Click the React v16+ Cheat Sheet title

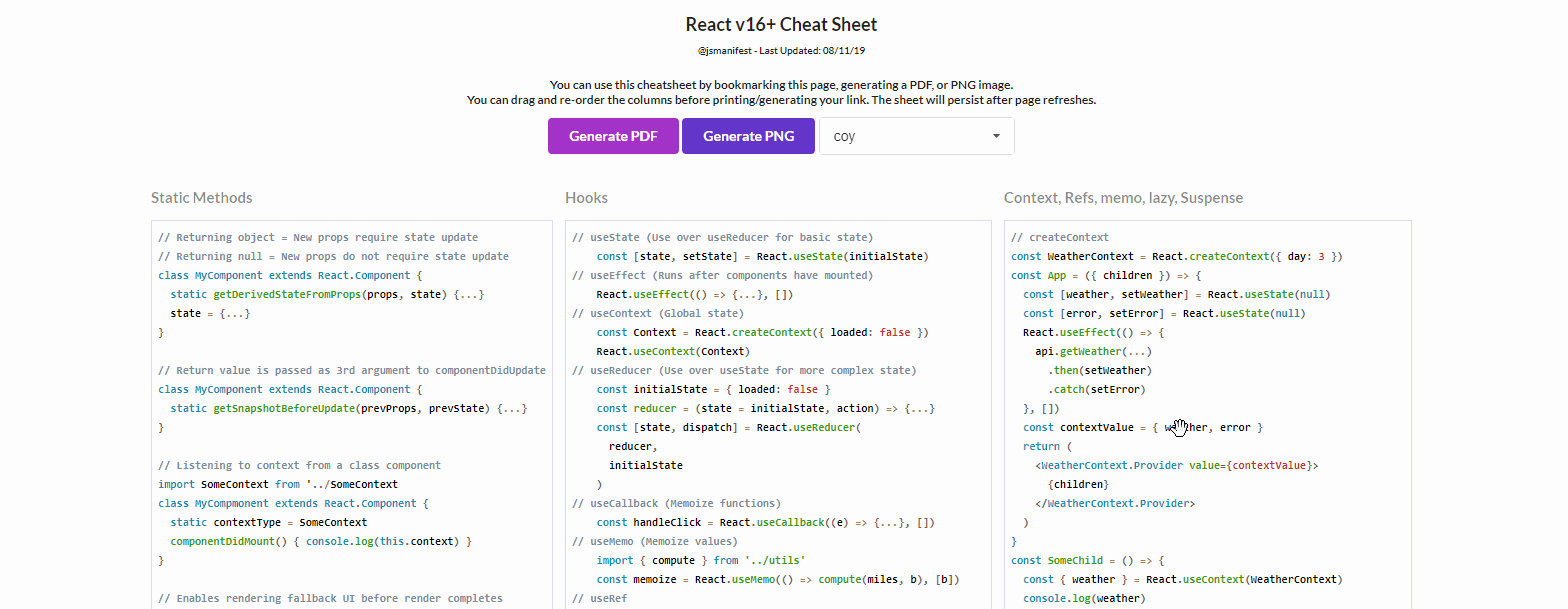(782, 24)
